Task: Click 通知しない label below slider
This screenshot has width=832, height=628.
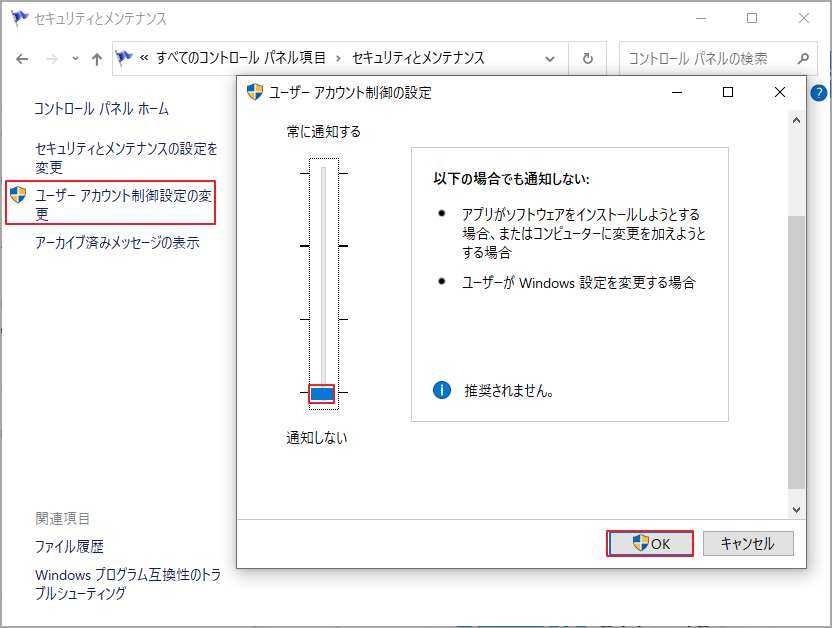Action: click(x=317, y=438)
